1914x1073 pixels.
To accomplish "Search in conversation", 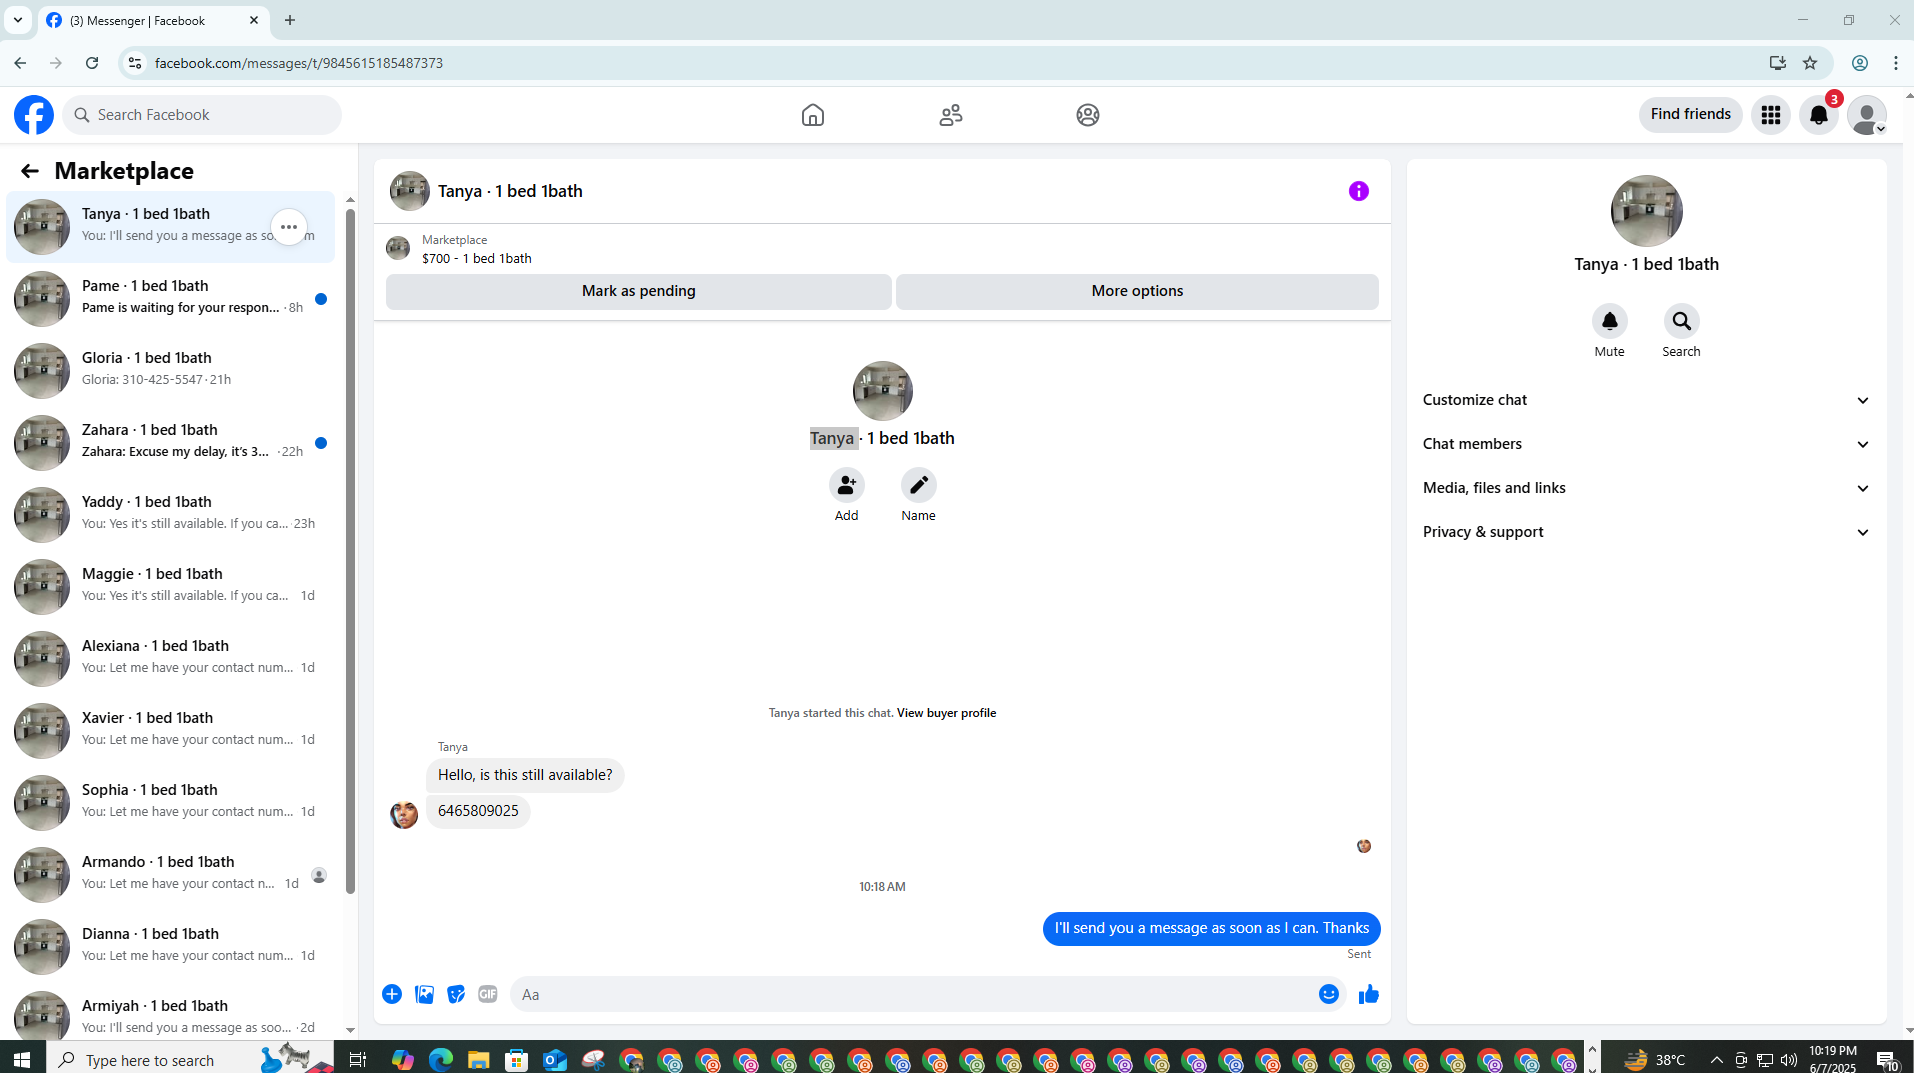I will pyautogui.click(x=1682, y=321).
